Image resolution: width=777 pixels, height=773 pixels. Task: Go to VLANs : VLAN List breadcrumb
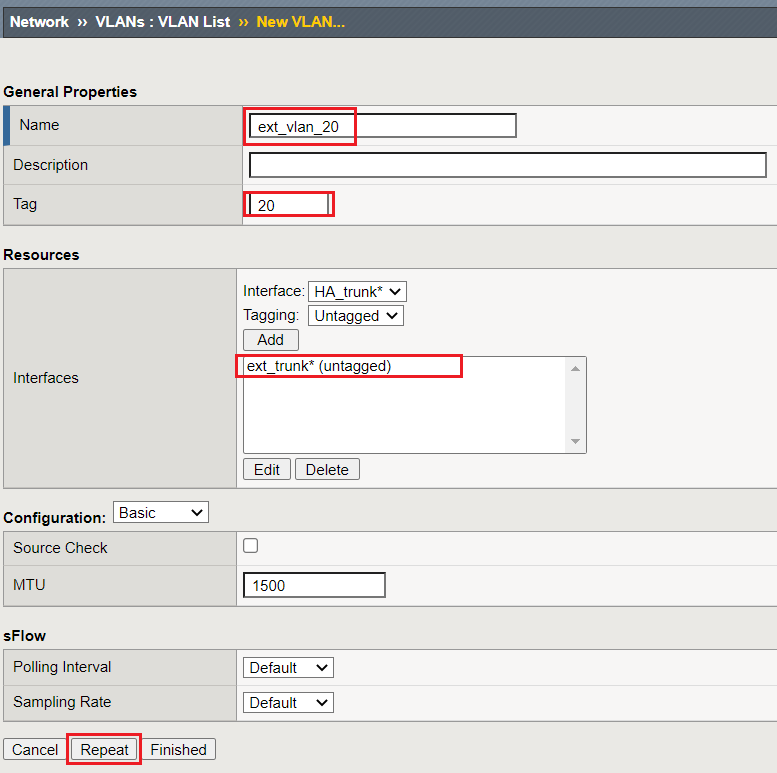pos(163,22)
